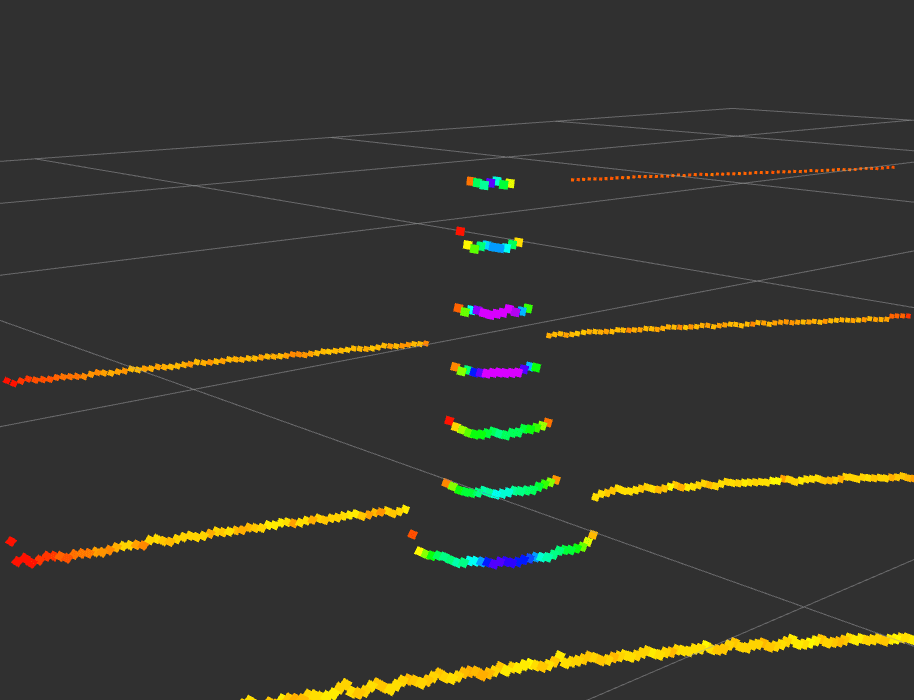This screenshot has height=700, width=914.
Task: Select the smallest, farthest multicolored point cluster
Action: pos(490,183)
